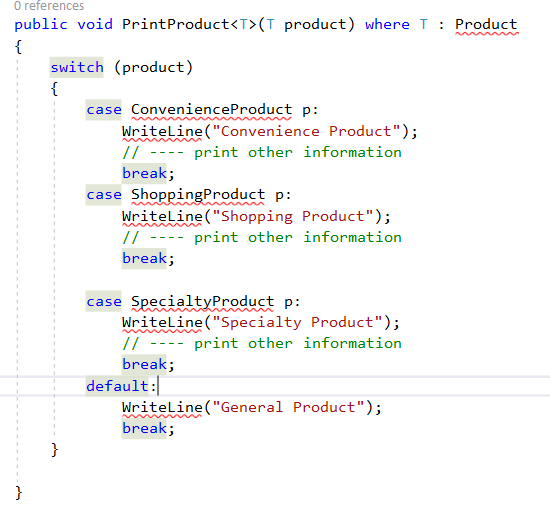The image size is (550, 510).
Task: Place cursor after 'default:' label
Action: point(157,386)
